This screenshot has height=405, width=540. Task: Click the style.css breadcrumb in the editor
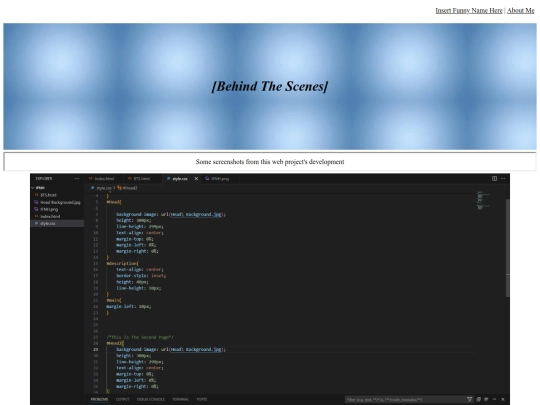(104, 188)
